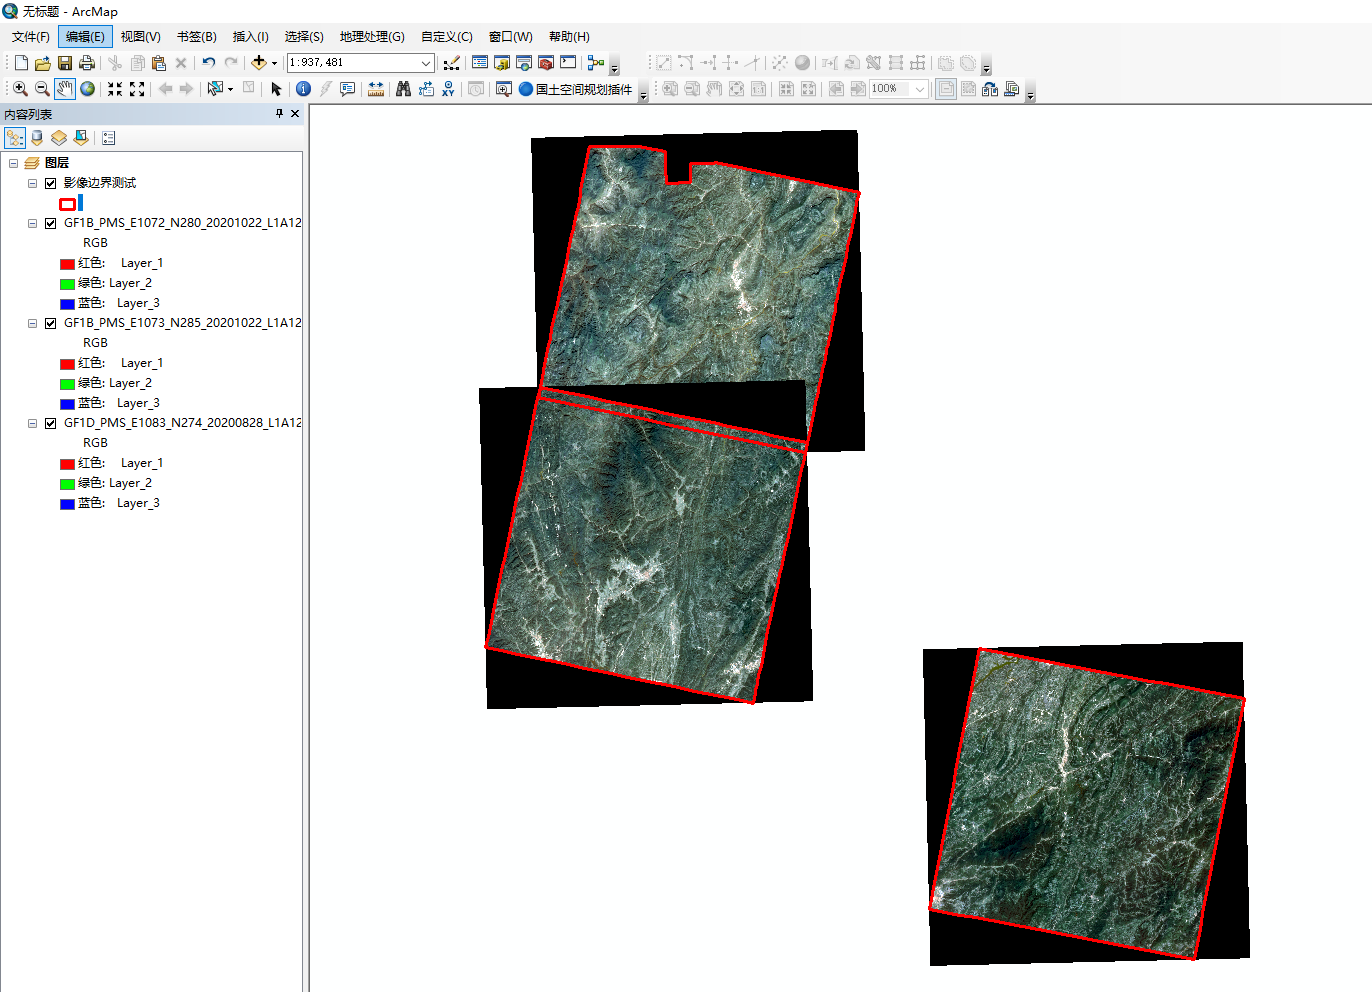Viewport: 1372px width, 992px height.
Task: Switch to List By Drawing Order view
Action: pos(15,138)
